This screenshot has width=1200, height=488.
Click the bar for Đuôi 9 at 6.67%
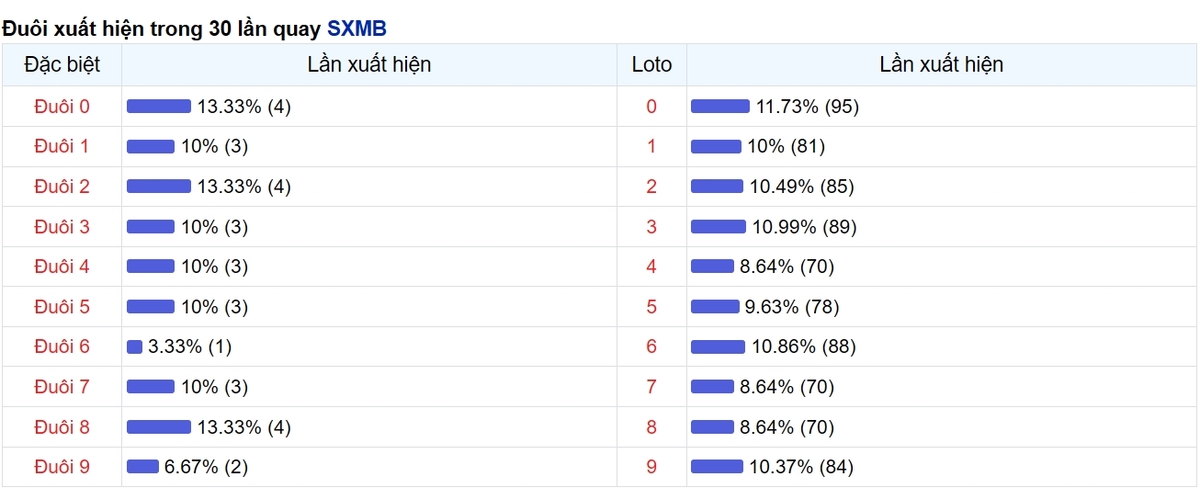tap(143, 467)
